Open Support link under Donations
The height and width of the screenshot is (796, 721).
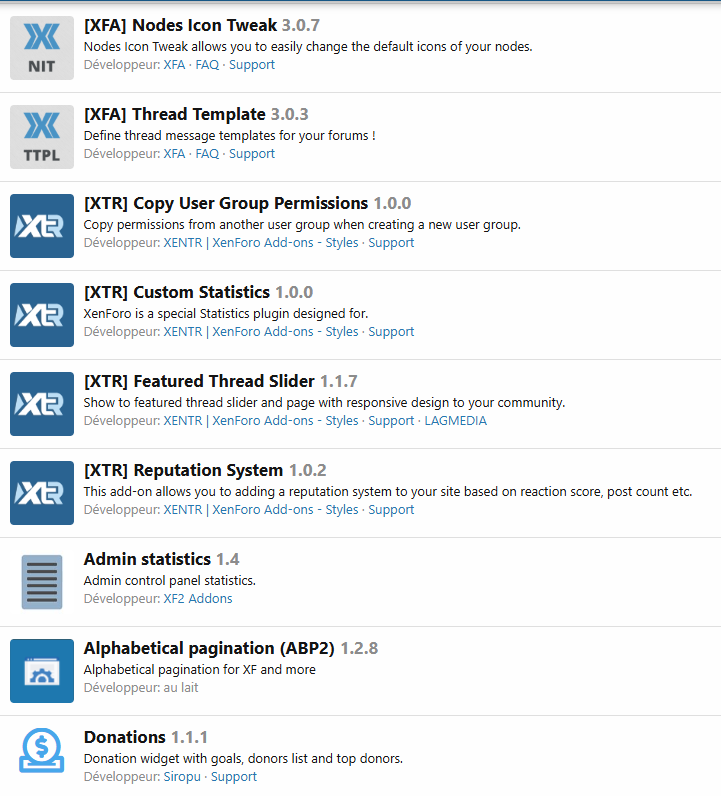[x=234, y=777]
